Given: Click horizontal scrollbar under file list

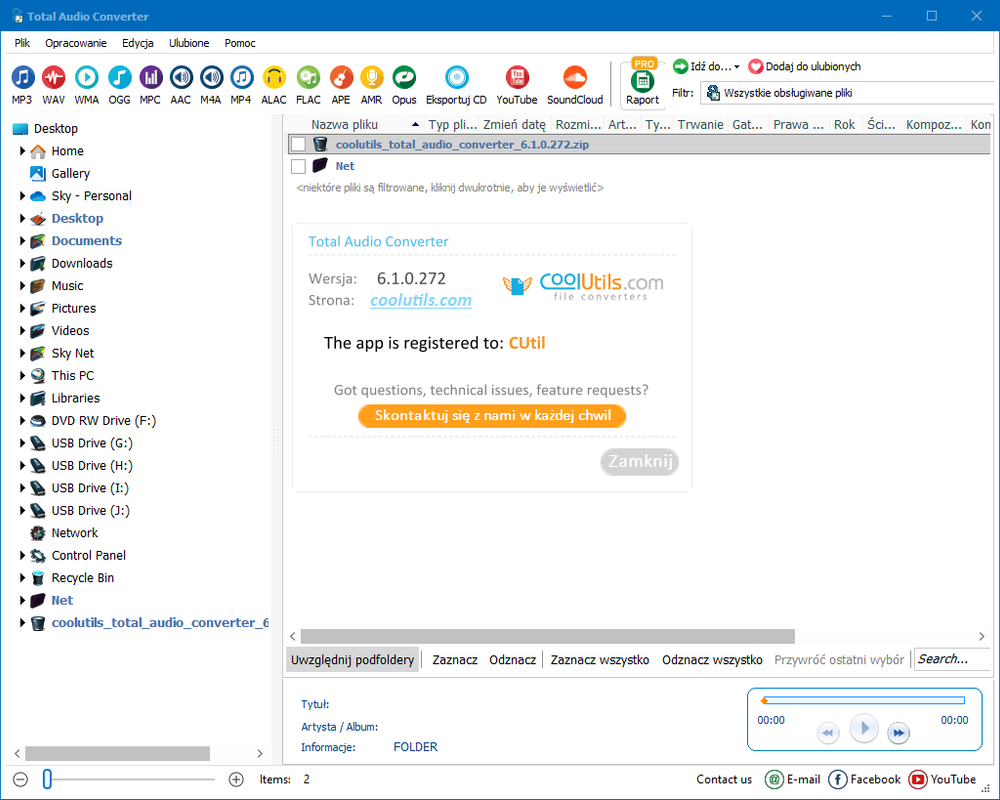Looking at the screenshot, I should point(548,636).
